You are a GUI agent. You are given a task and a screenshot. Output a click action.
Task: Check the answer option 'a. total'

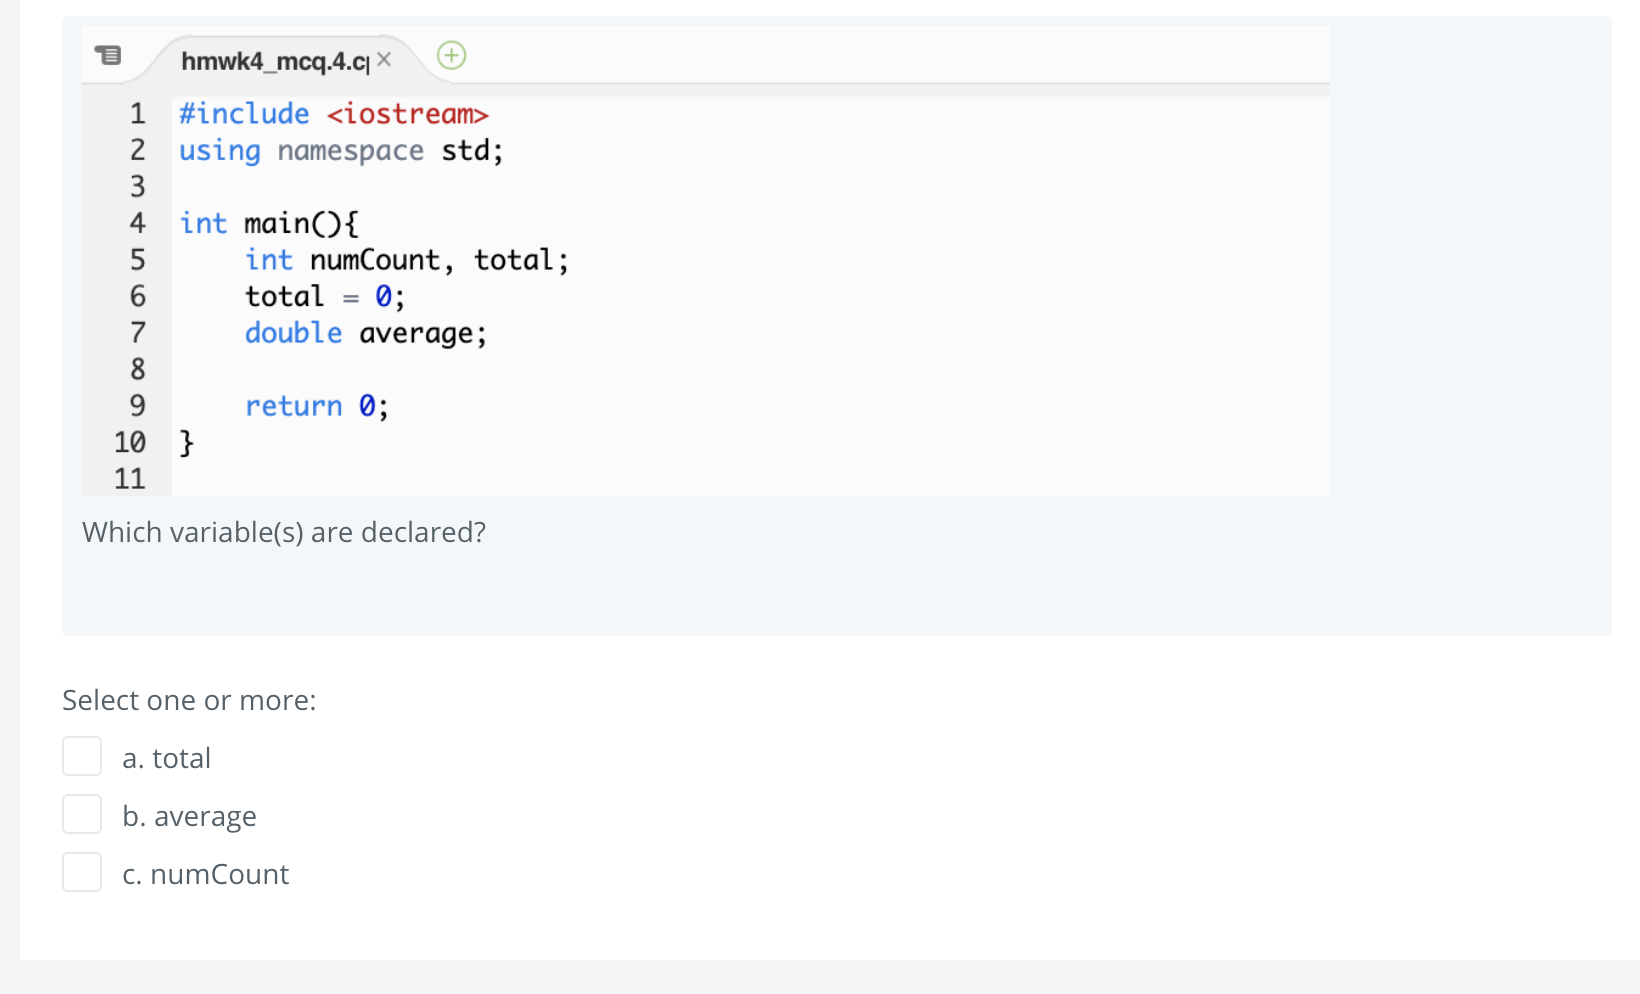pyautogui.click(x=82, y=756)
